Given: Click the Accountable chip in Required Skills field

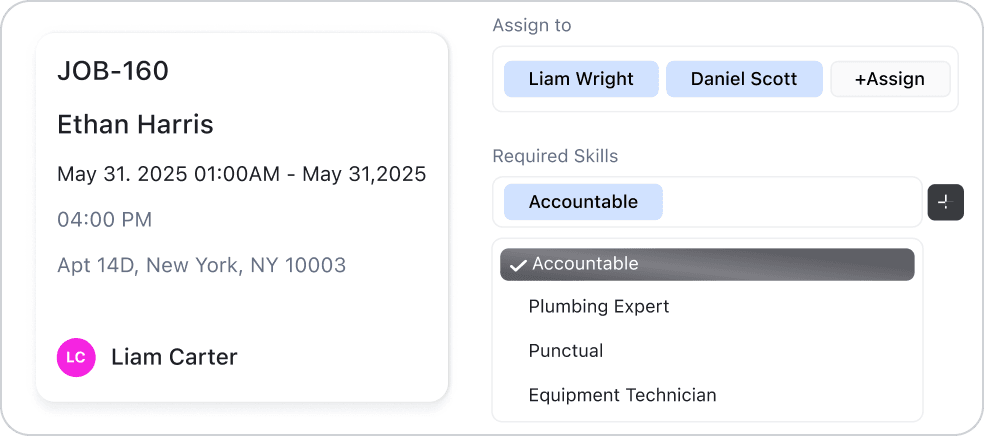Looking at the screenshot, I should pos(583,202).
